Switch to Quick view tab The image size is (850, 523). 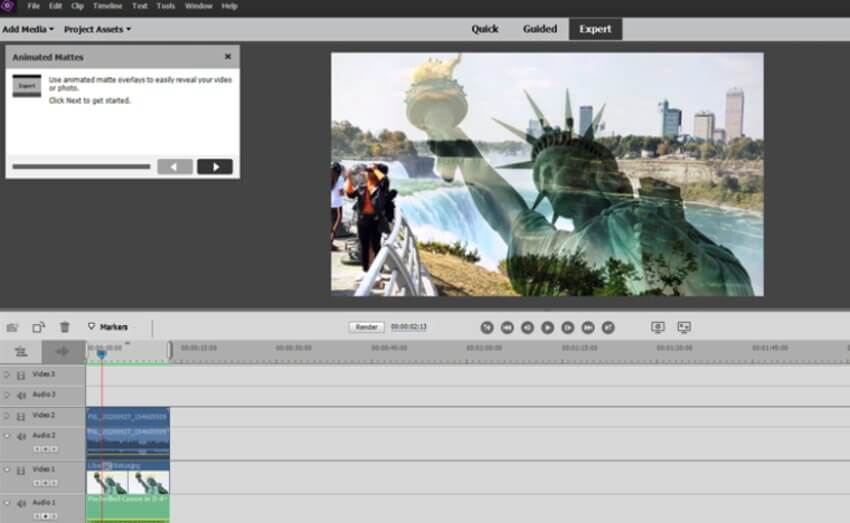(x=485, y=29)
